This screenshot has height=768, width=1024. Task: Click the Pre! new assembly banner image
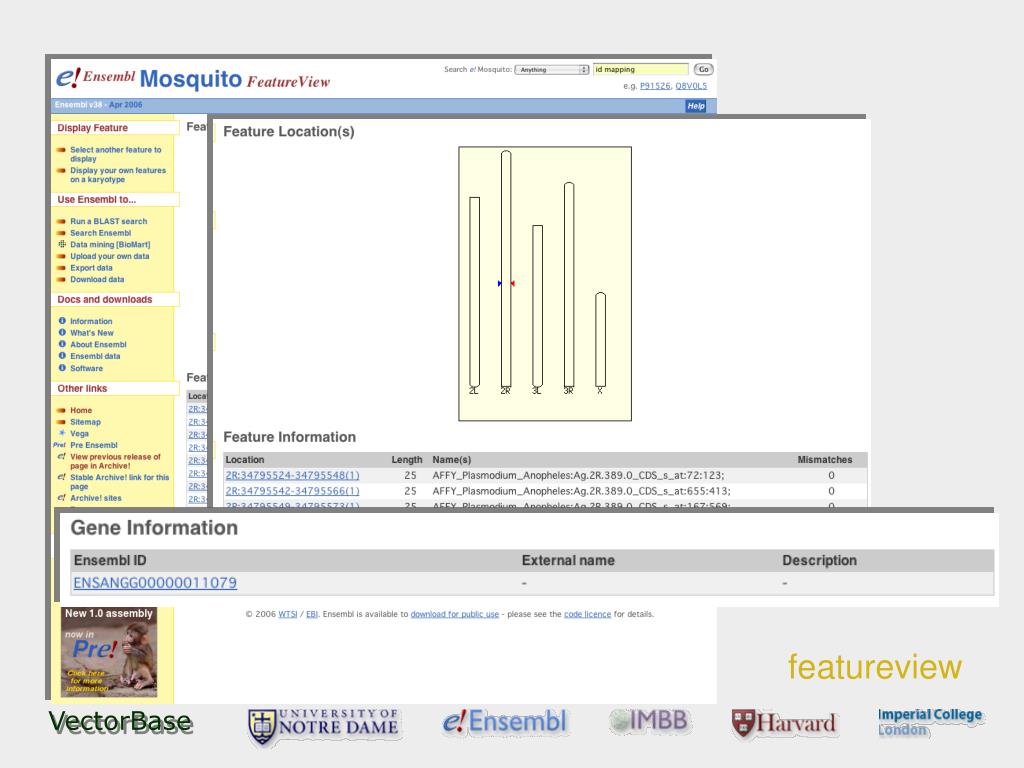coord(109,652)
